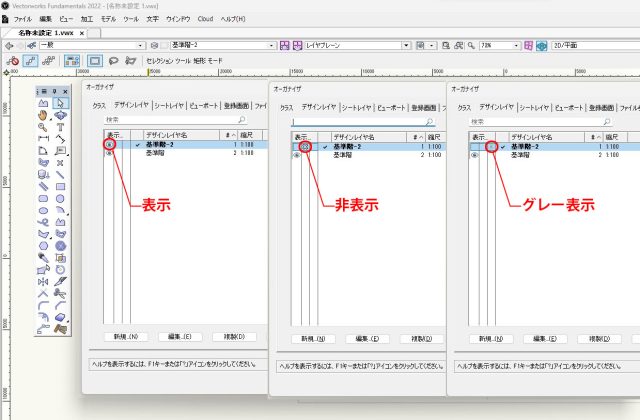Click invisible column for 基準階-2 in middle Organizer
Screen dimensions: 640x420
coord(306,147)
